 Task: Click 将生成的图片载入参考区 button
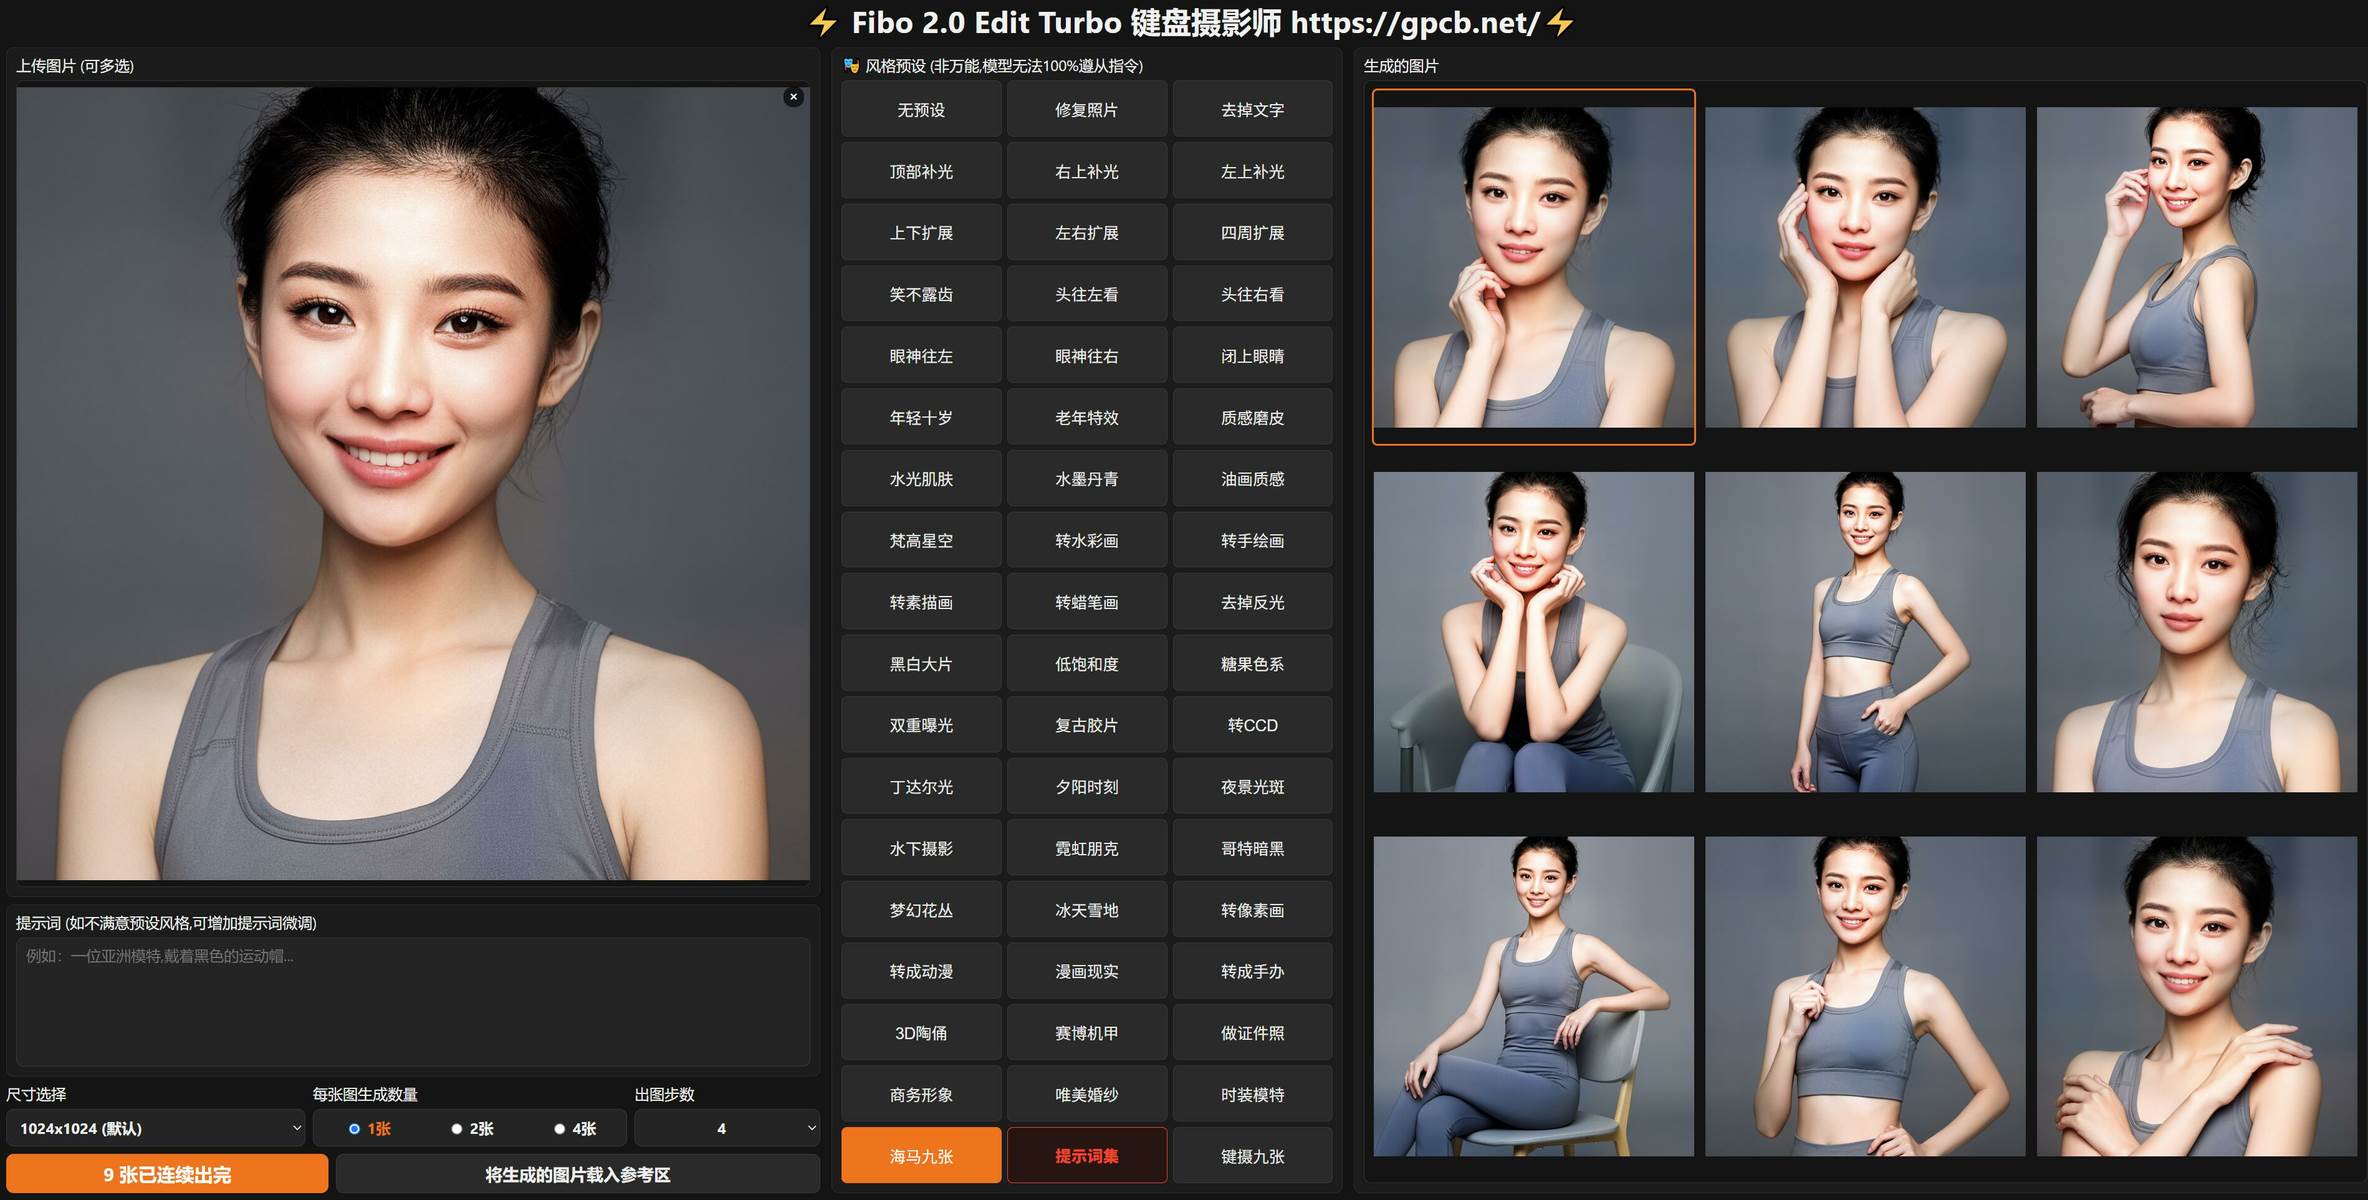578,1174
